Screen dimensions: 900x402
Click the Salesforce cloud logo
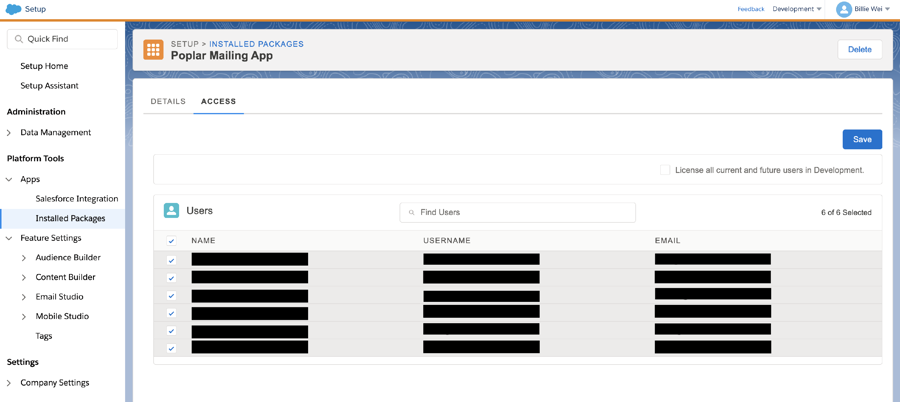click(13, 9)
